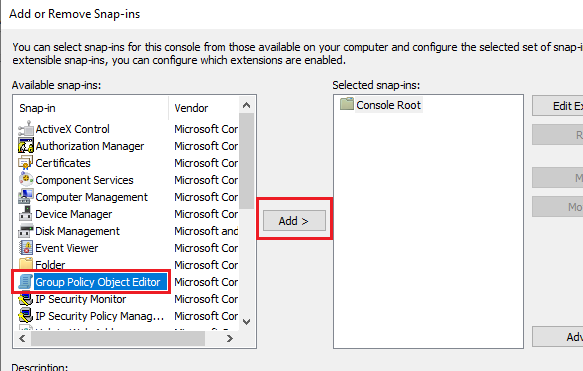Click the scroll up arrow of snap-in list
583x371 pixels.
click(246, 105)
